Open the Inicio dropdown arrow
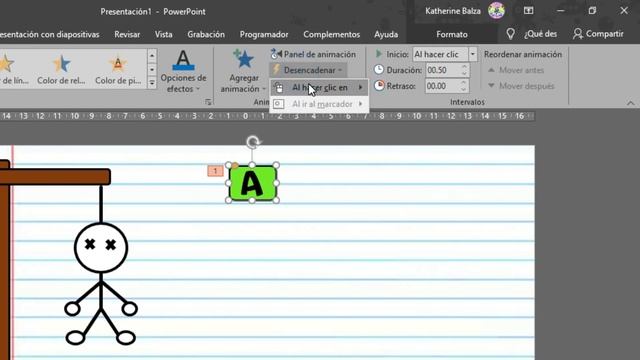 473,54
